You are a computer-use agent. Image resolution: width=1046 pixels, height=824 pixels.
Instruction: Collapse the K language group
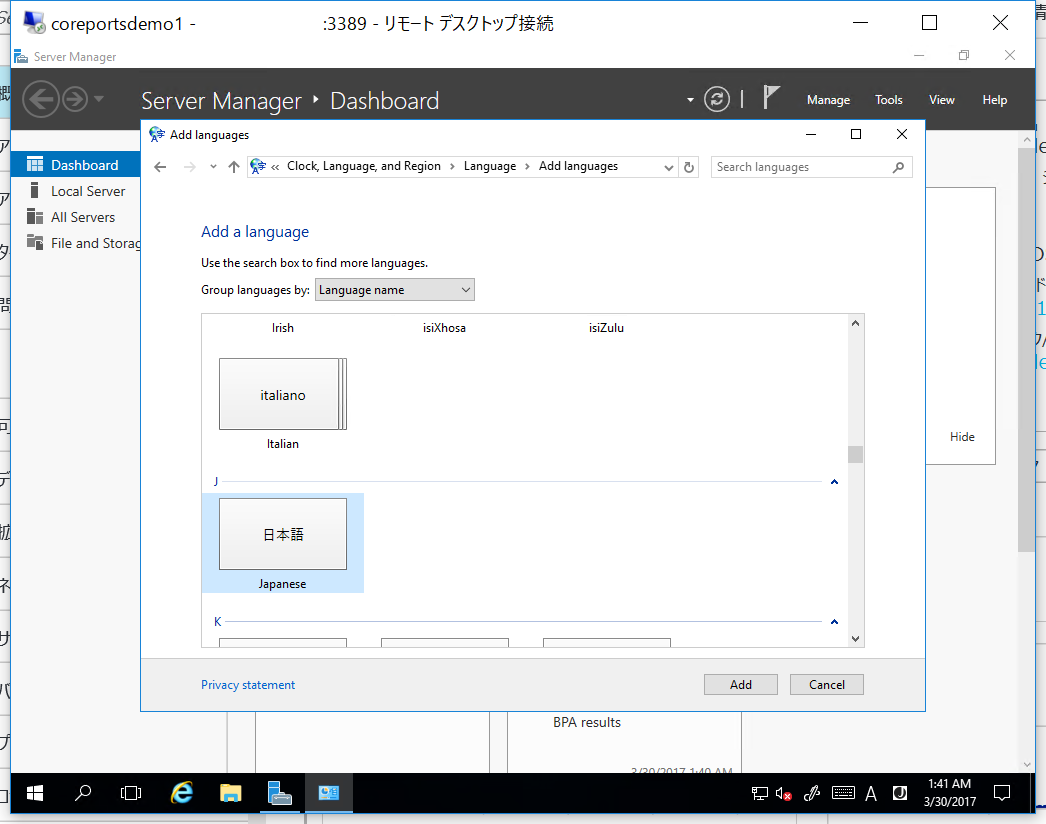[x=834, y=622]
